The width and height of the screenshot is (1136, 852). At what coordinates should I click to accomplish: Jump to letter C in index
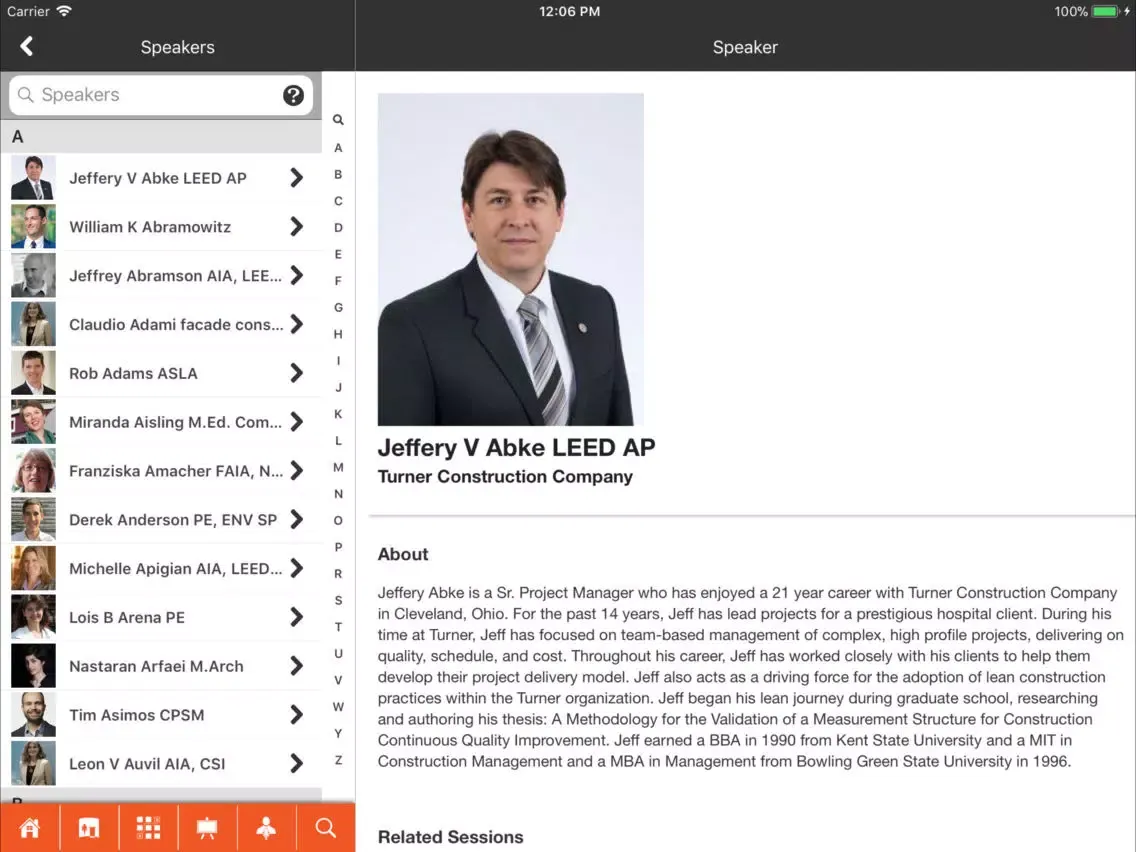338,201
